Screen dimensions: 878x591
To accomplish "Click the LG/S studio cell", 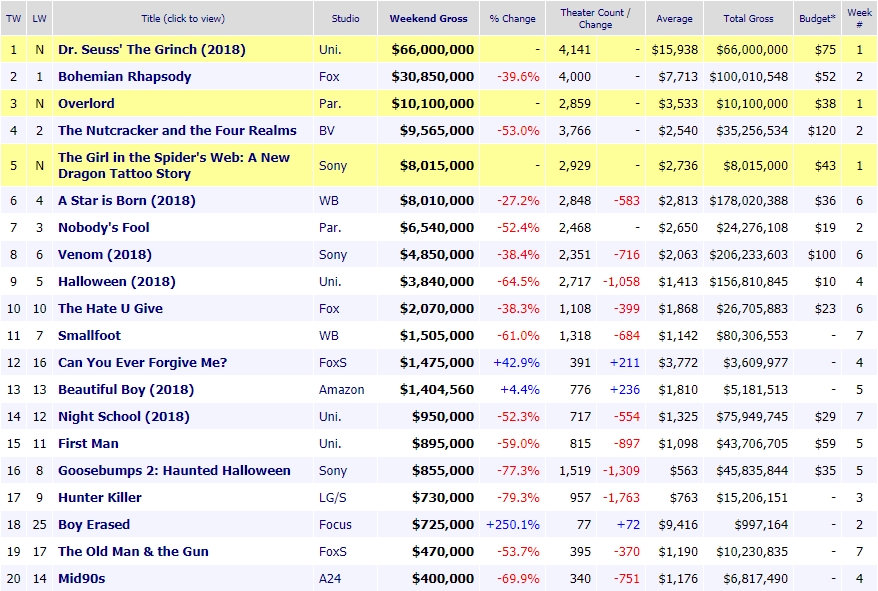I will pos(333,497).
